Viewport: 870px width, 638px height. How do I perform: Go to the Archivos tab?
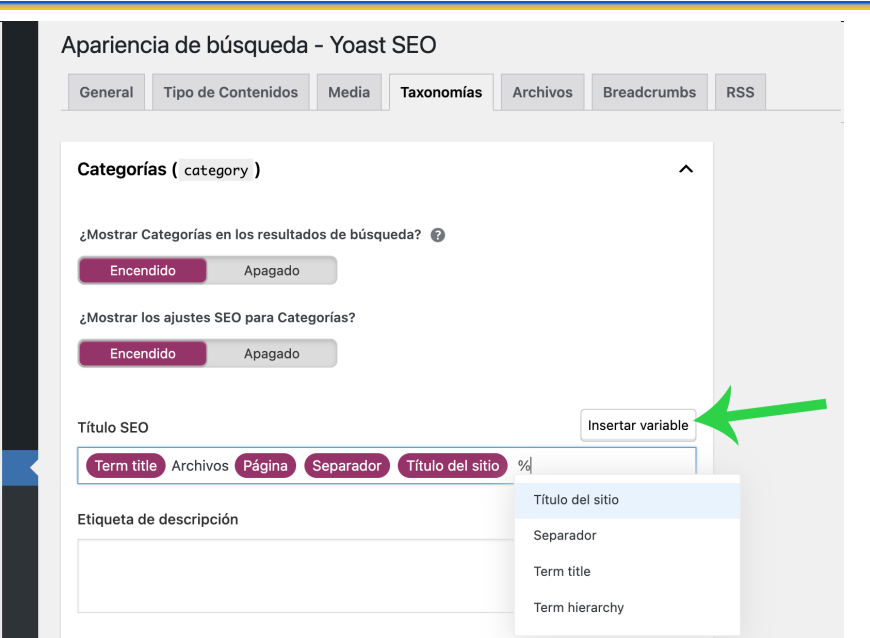[x=543, y=92]
